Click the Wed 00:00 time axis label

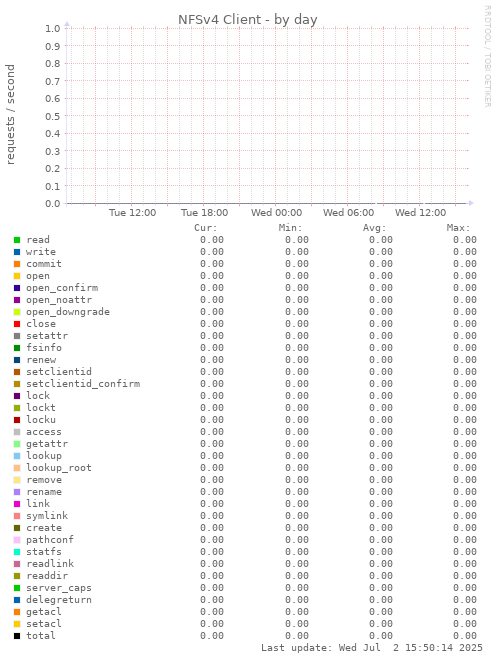click(276, 213)
